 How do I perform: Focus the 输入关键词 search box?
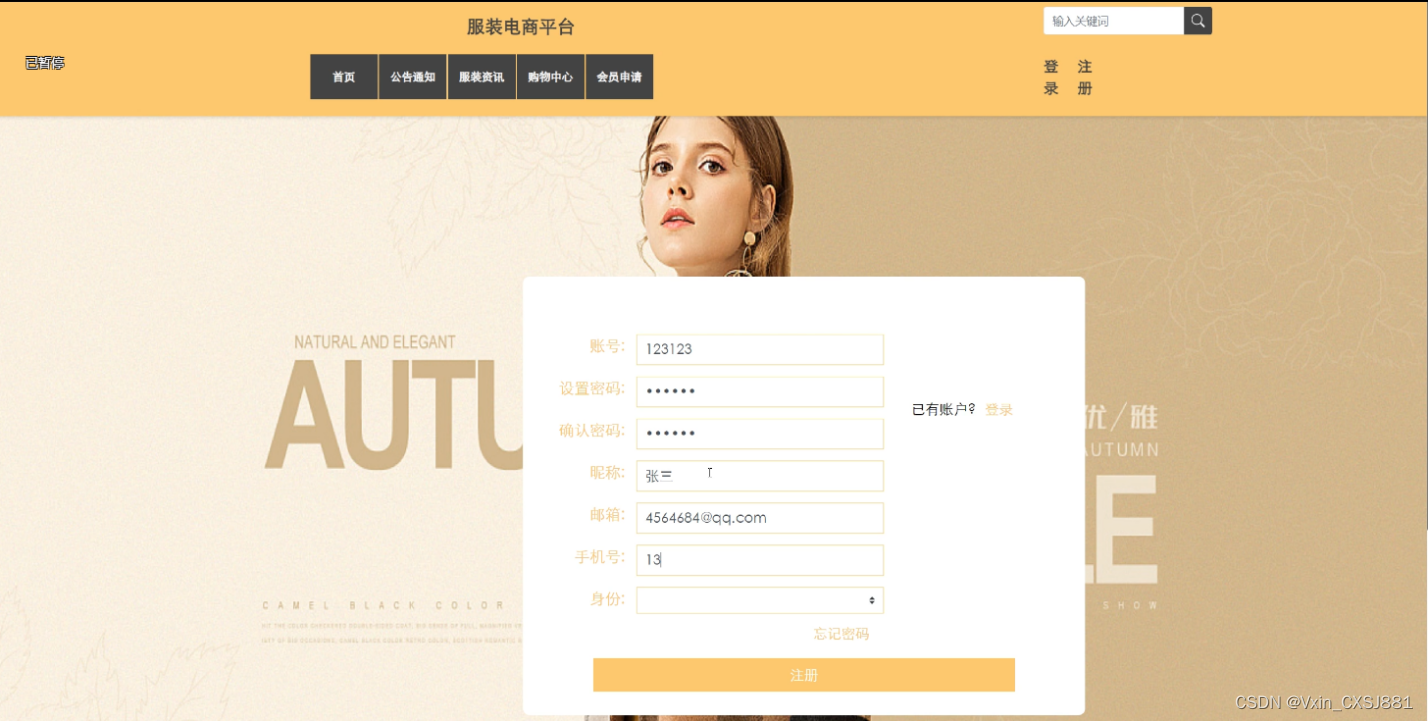point(1114,21)
